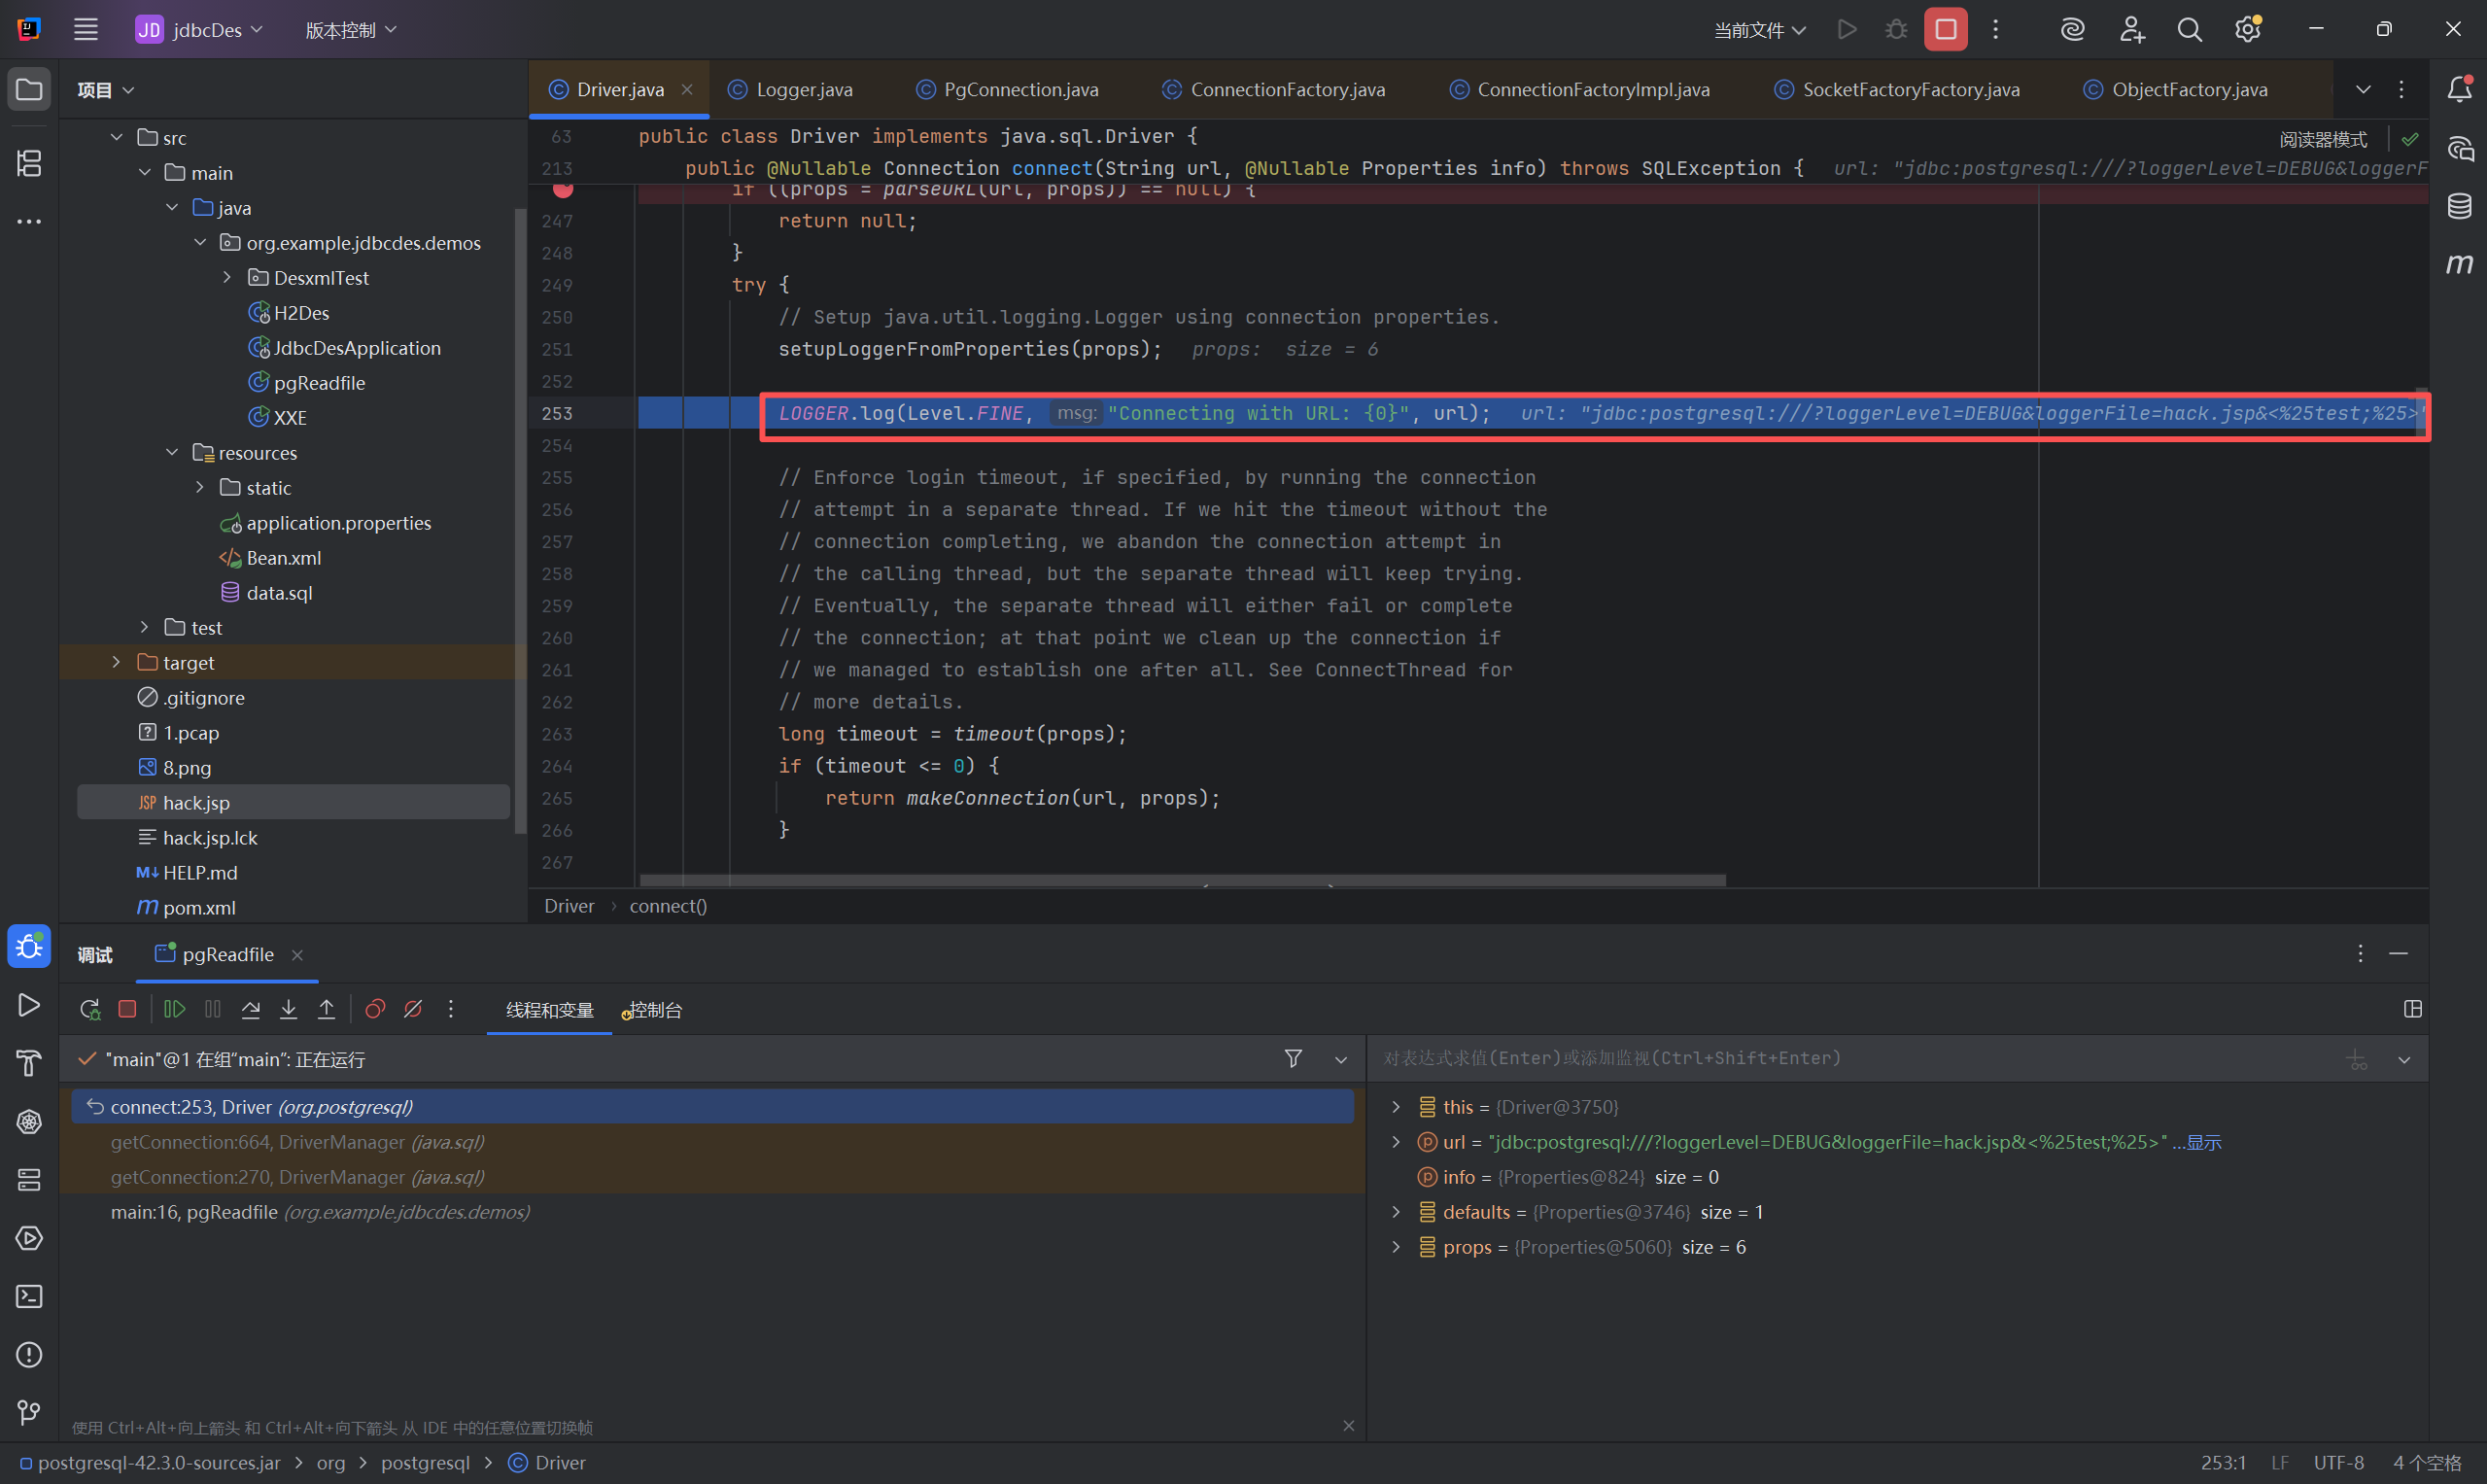Resume program in the debugger toolbar
Viewport: 2487px width, 1484px height.
click(174, 1009)
